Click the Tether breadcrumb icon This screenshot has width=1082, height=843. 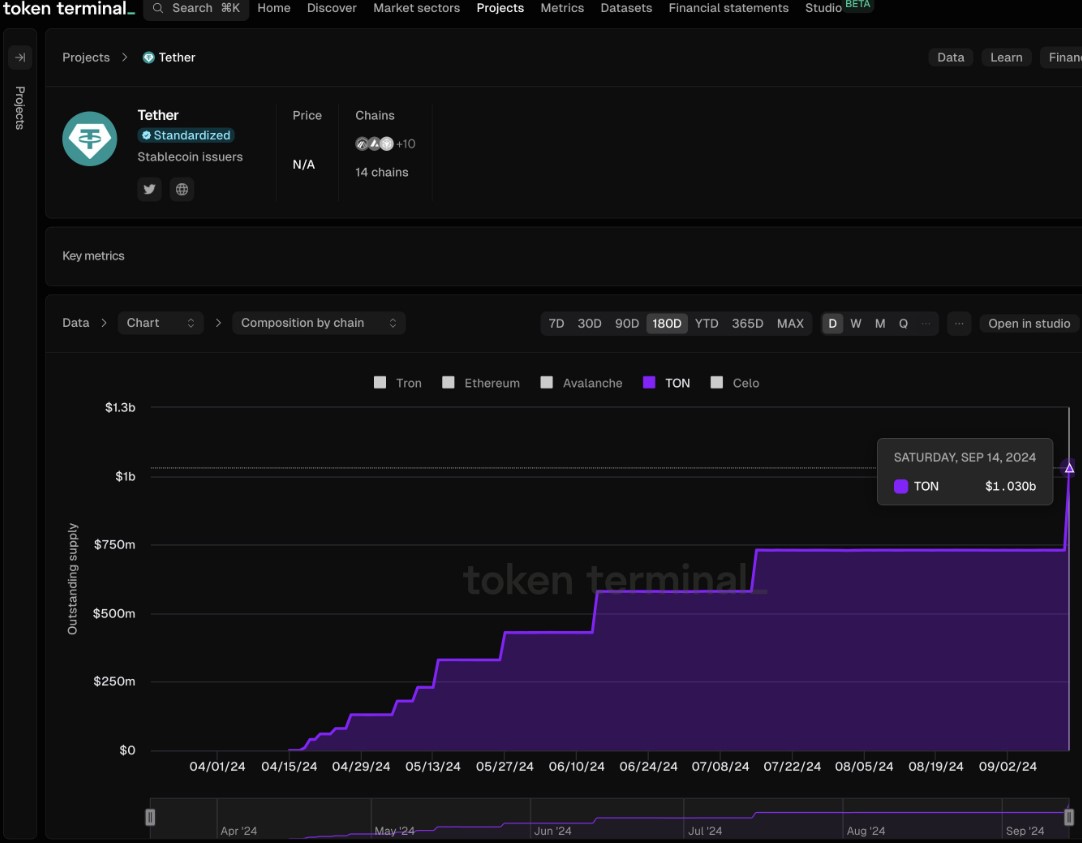(x=148, y=57)
